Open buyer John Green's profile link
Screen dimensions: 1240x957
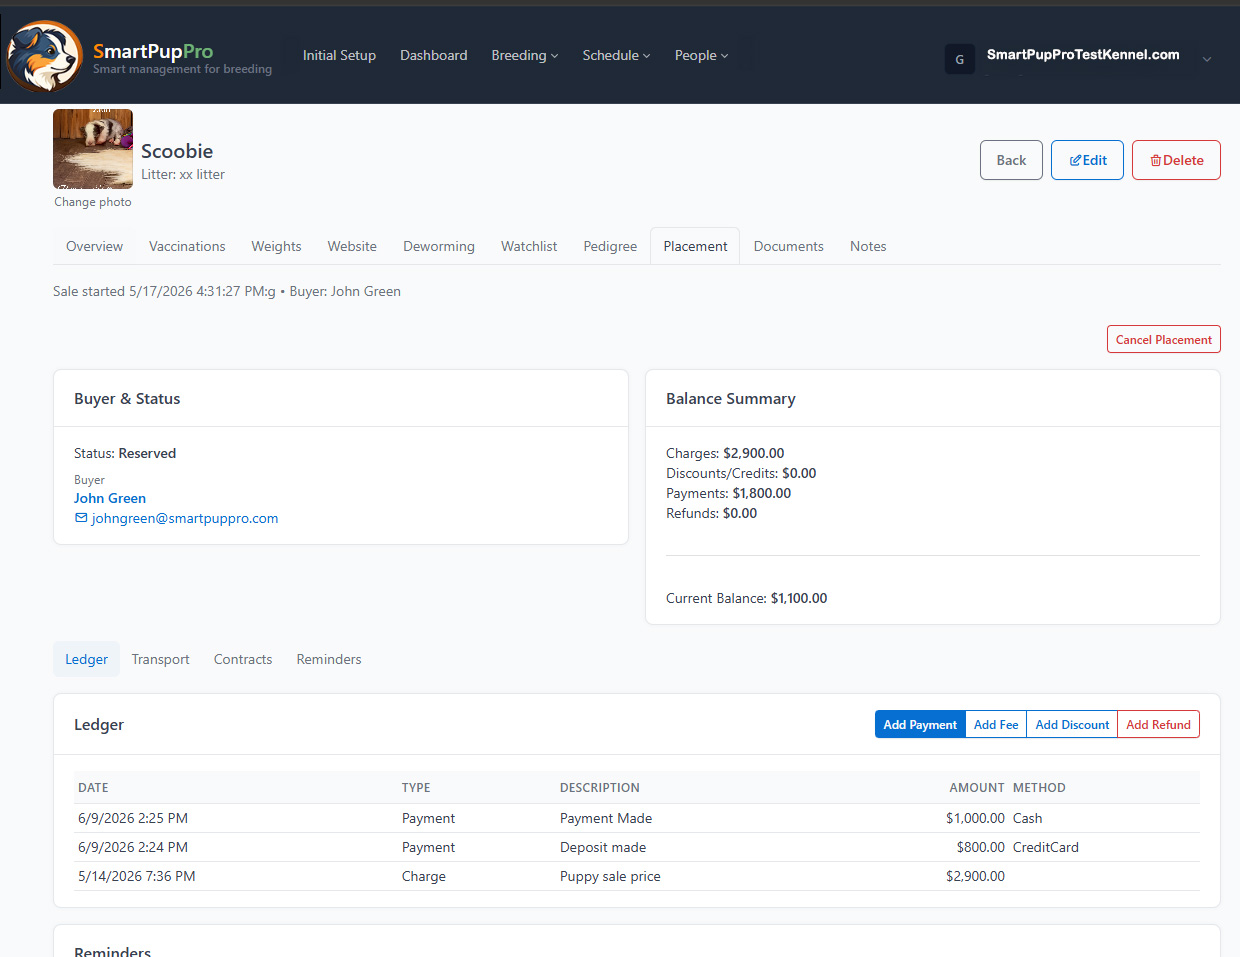tap(110, 498)
